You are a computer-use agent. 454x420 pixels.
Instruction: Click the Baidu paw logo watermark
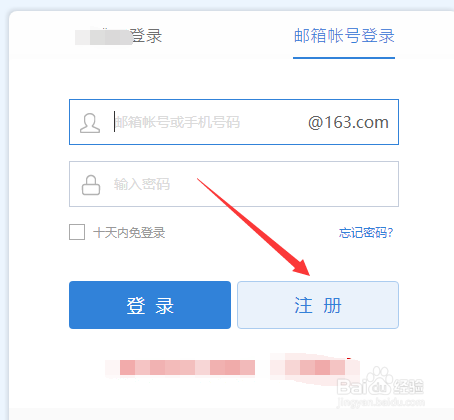click(380, 380)
